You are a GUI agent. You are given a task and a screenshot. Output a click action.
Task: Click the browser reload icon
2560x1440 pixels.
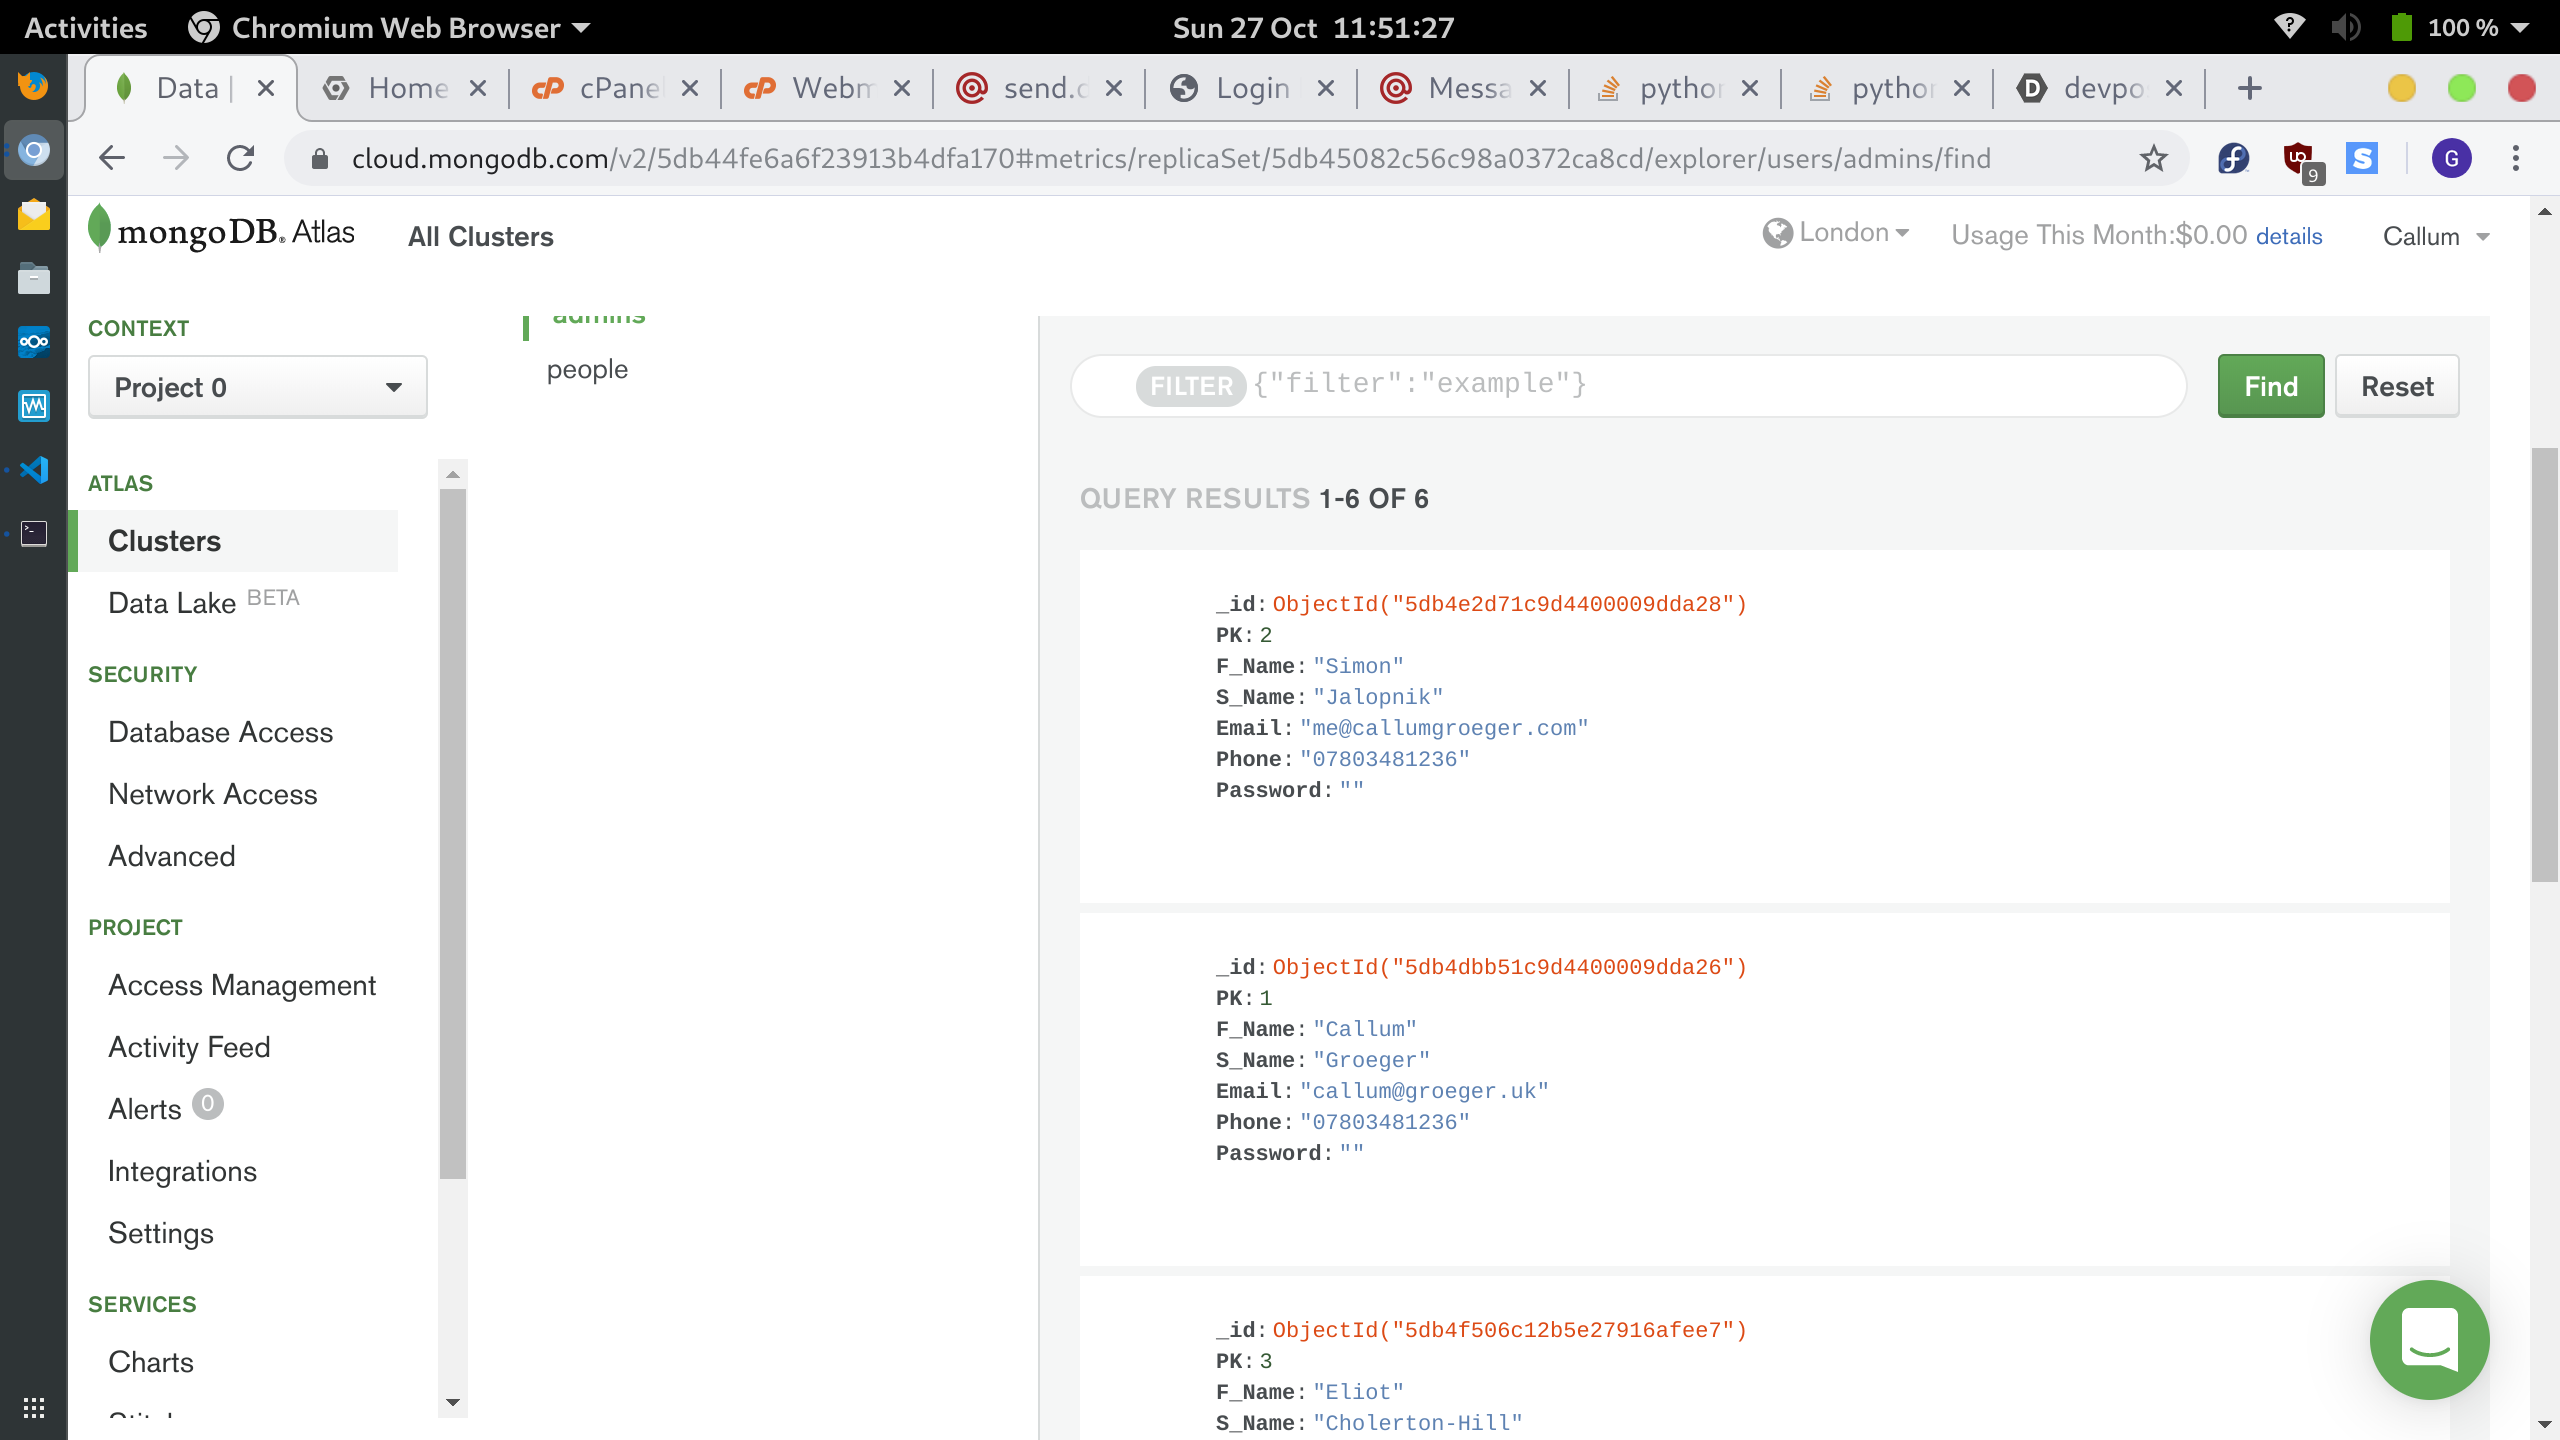241,158
